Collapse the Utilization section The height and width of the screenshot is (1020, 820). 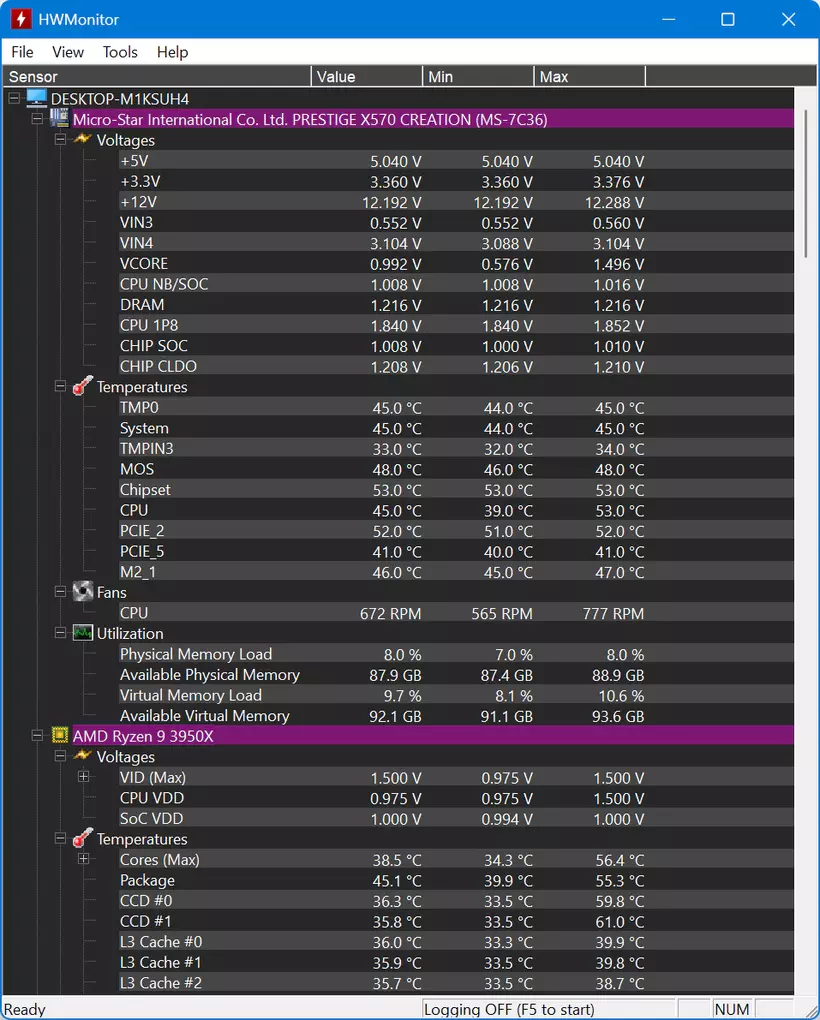coord(60,633)
